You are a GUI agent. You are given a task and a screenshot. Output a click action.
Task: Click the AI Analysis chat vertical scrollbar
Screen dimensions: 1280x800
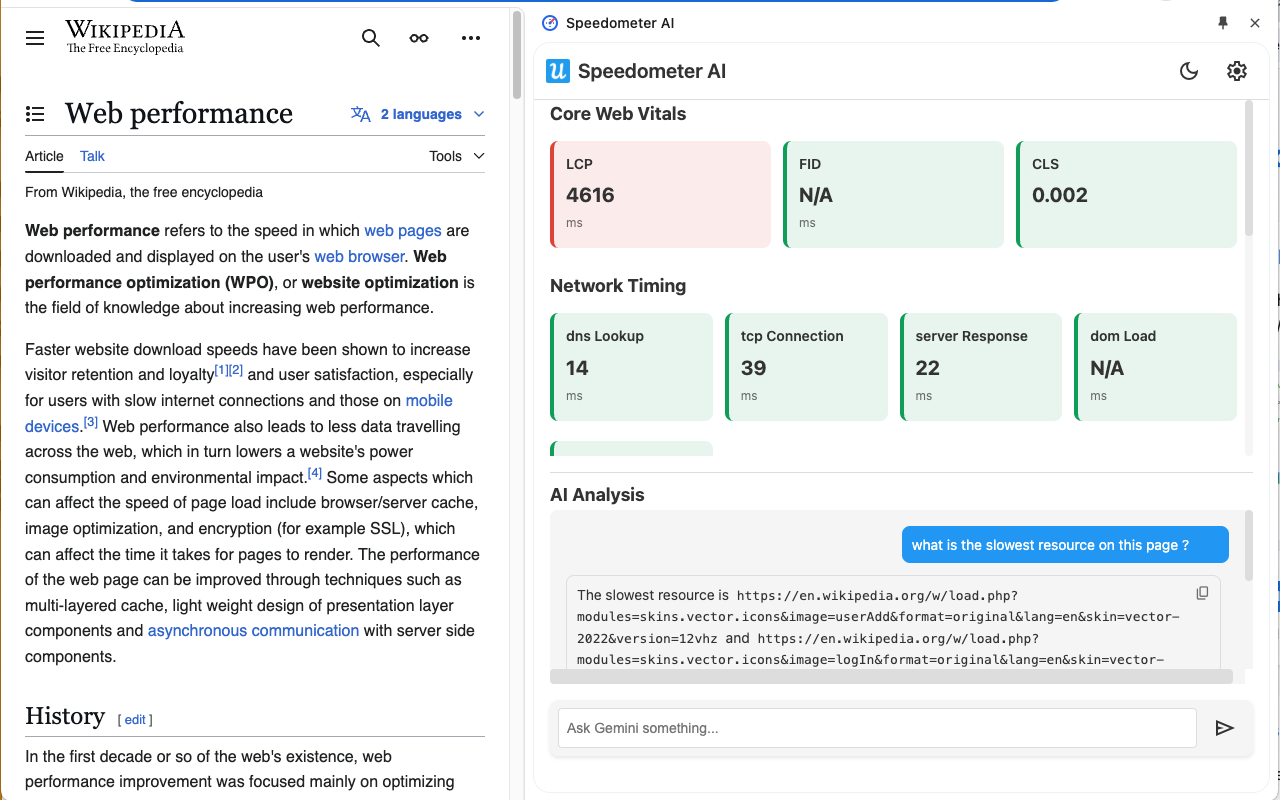coord(1249,545)
